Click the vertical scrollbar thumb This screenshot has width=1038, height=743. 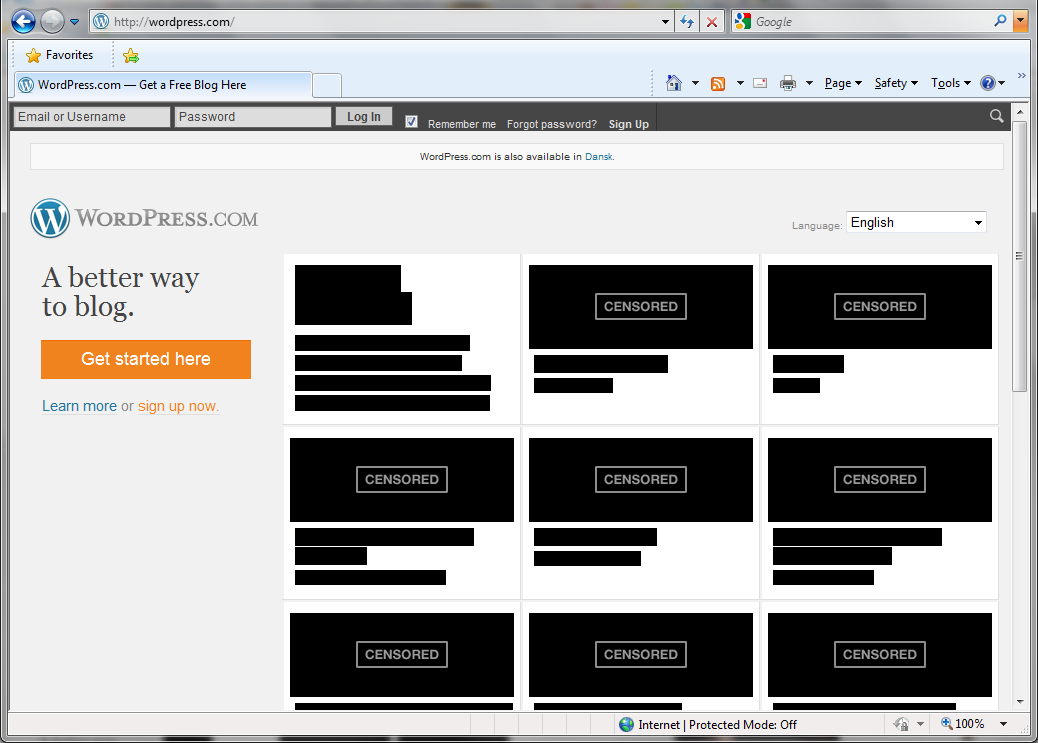click(x=1019, y=256)
